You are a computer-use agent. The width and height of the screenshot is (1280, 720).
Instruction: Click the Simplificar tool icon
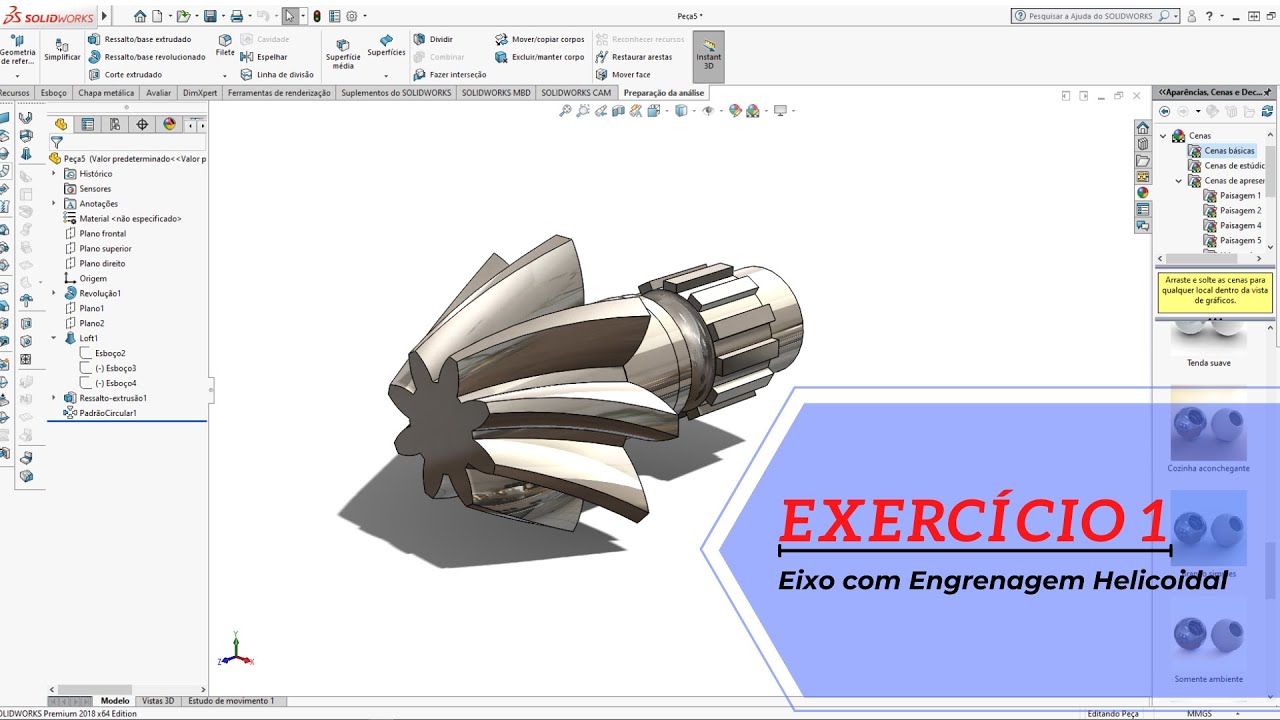click(62, 50)
